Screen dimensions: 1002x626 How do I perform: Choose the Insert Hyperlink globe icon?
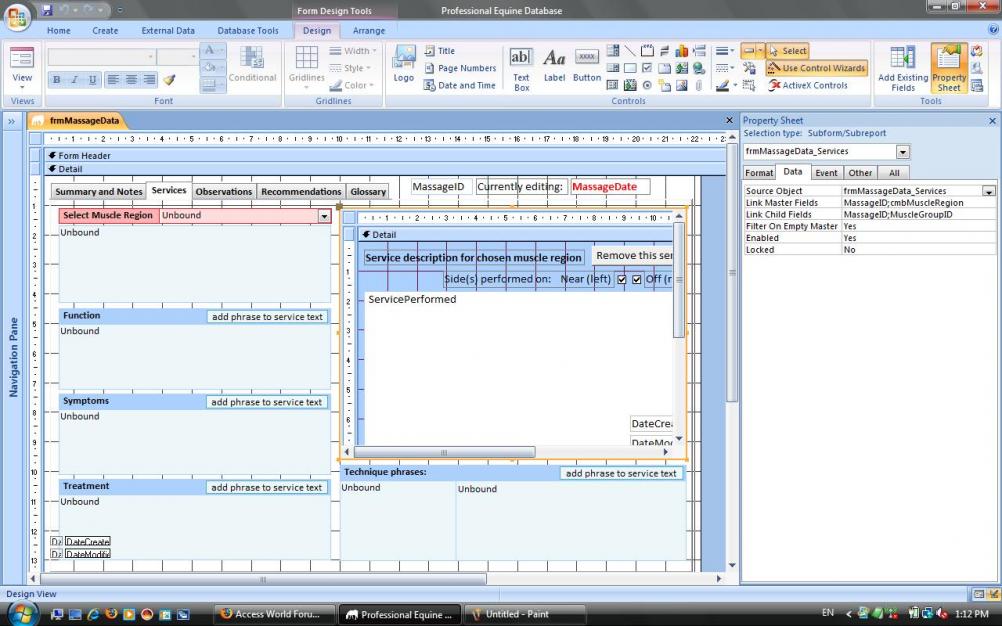tap(699, 68)
